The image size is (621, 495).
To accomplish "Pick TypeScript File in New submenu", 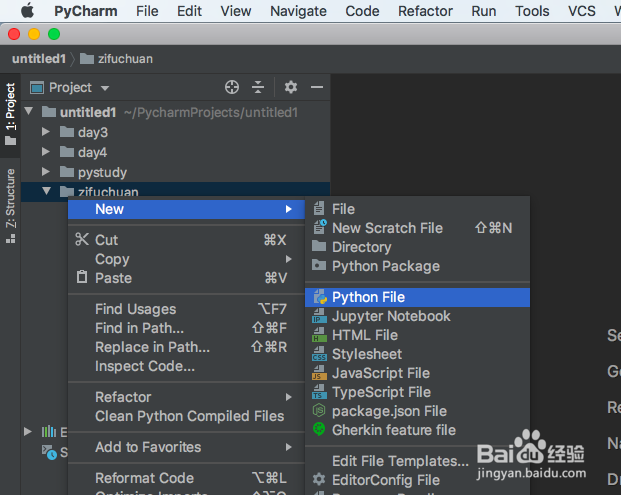I will (417, 392).
